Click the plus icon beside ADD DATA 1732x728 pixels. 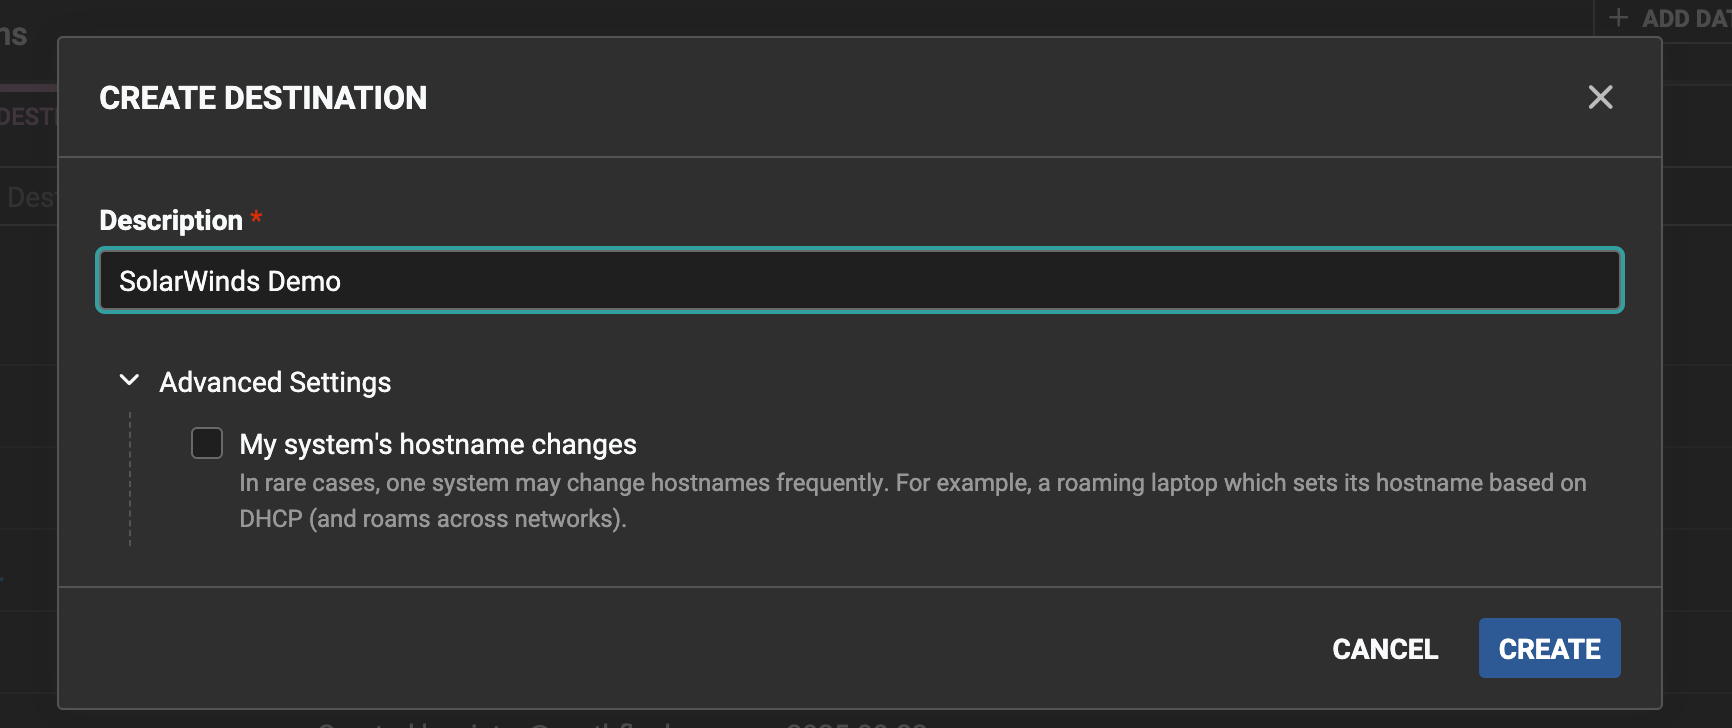pos(1618,18)
